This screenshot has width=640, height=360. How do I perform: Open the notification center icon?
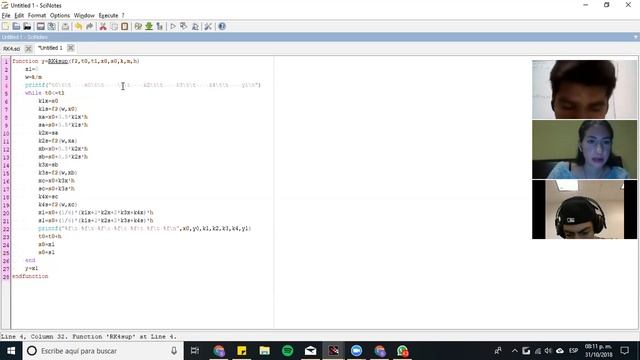click(x=624, y=351)
